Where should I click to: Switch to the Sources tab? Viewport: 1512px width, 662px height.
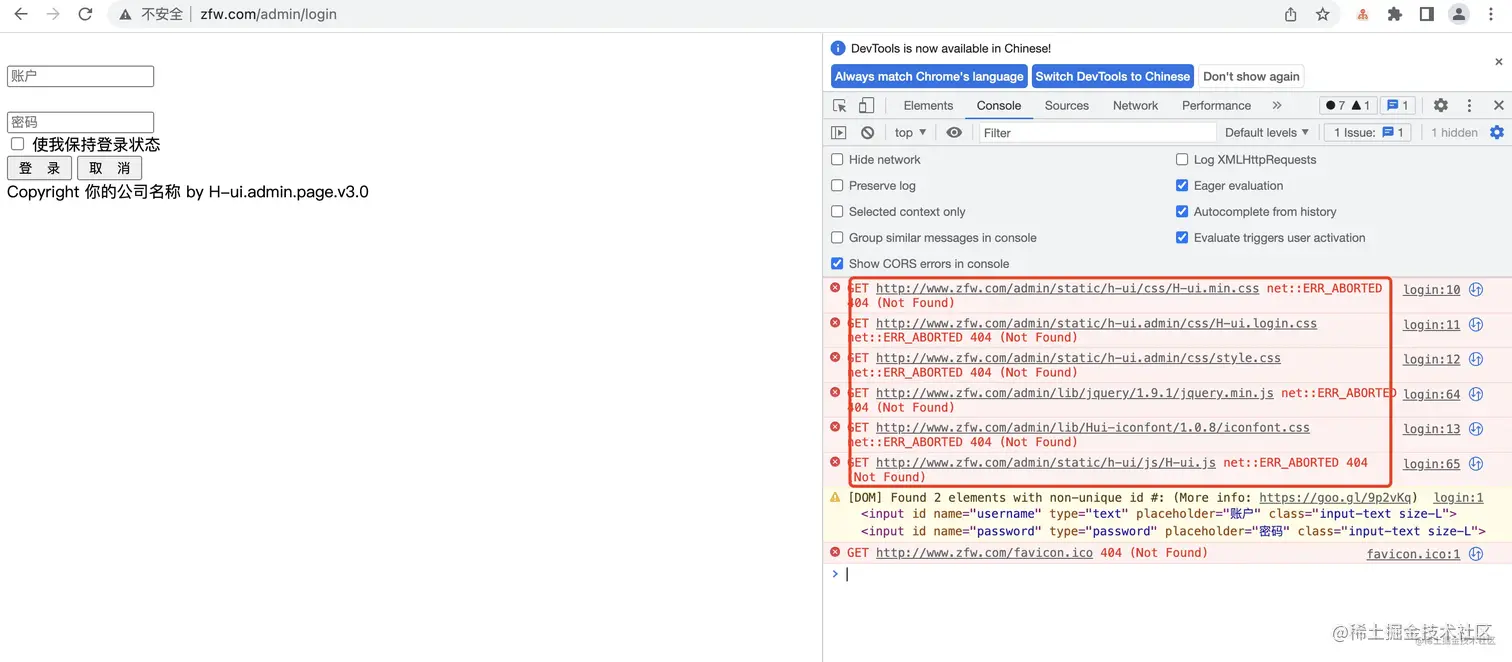[x=1066, y=105]
